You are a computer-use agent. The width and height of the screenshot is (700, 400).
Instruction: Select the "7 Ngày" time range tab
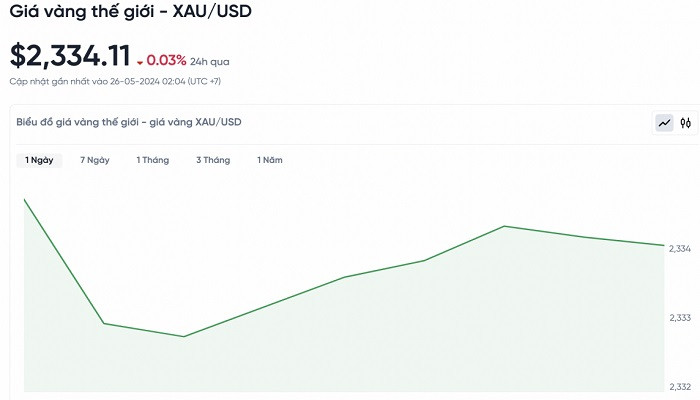pyautogui.click(x=95, y=160)
